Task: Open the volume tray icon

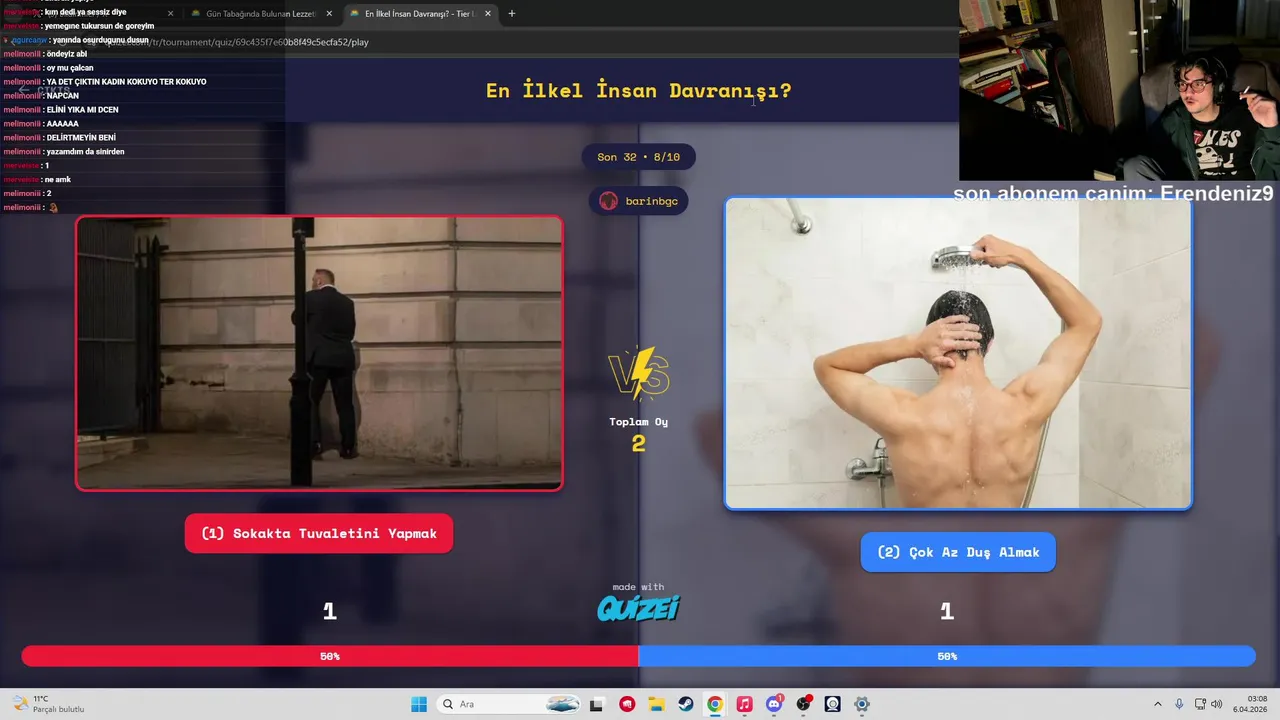Action: coord(1217,704)
